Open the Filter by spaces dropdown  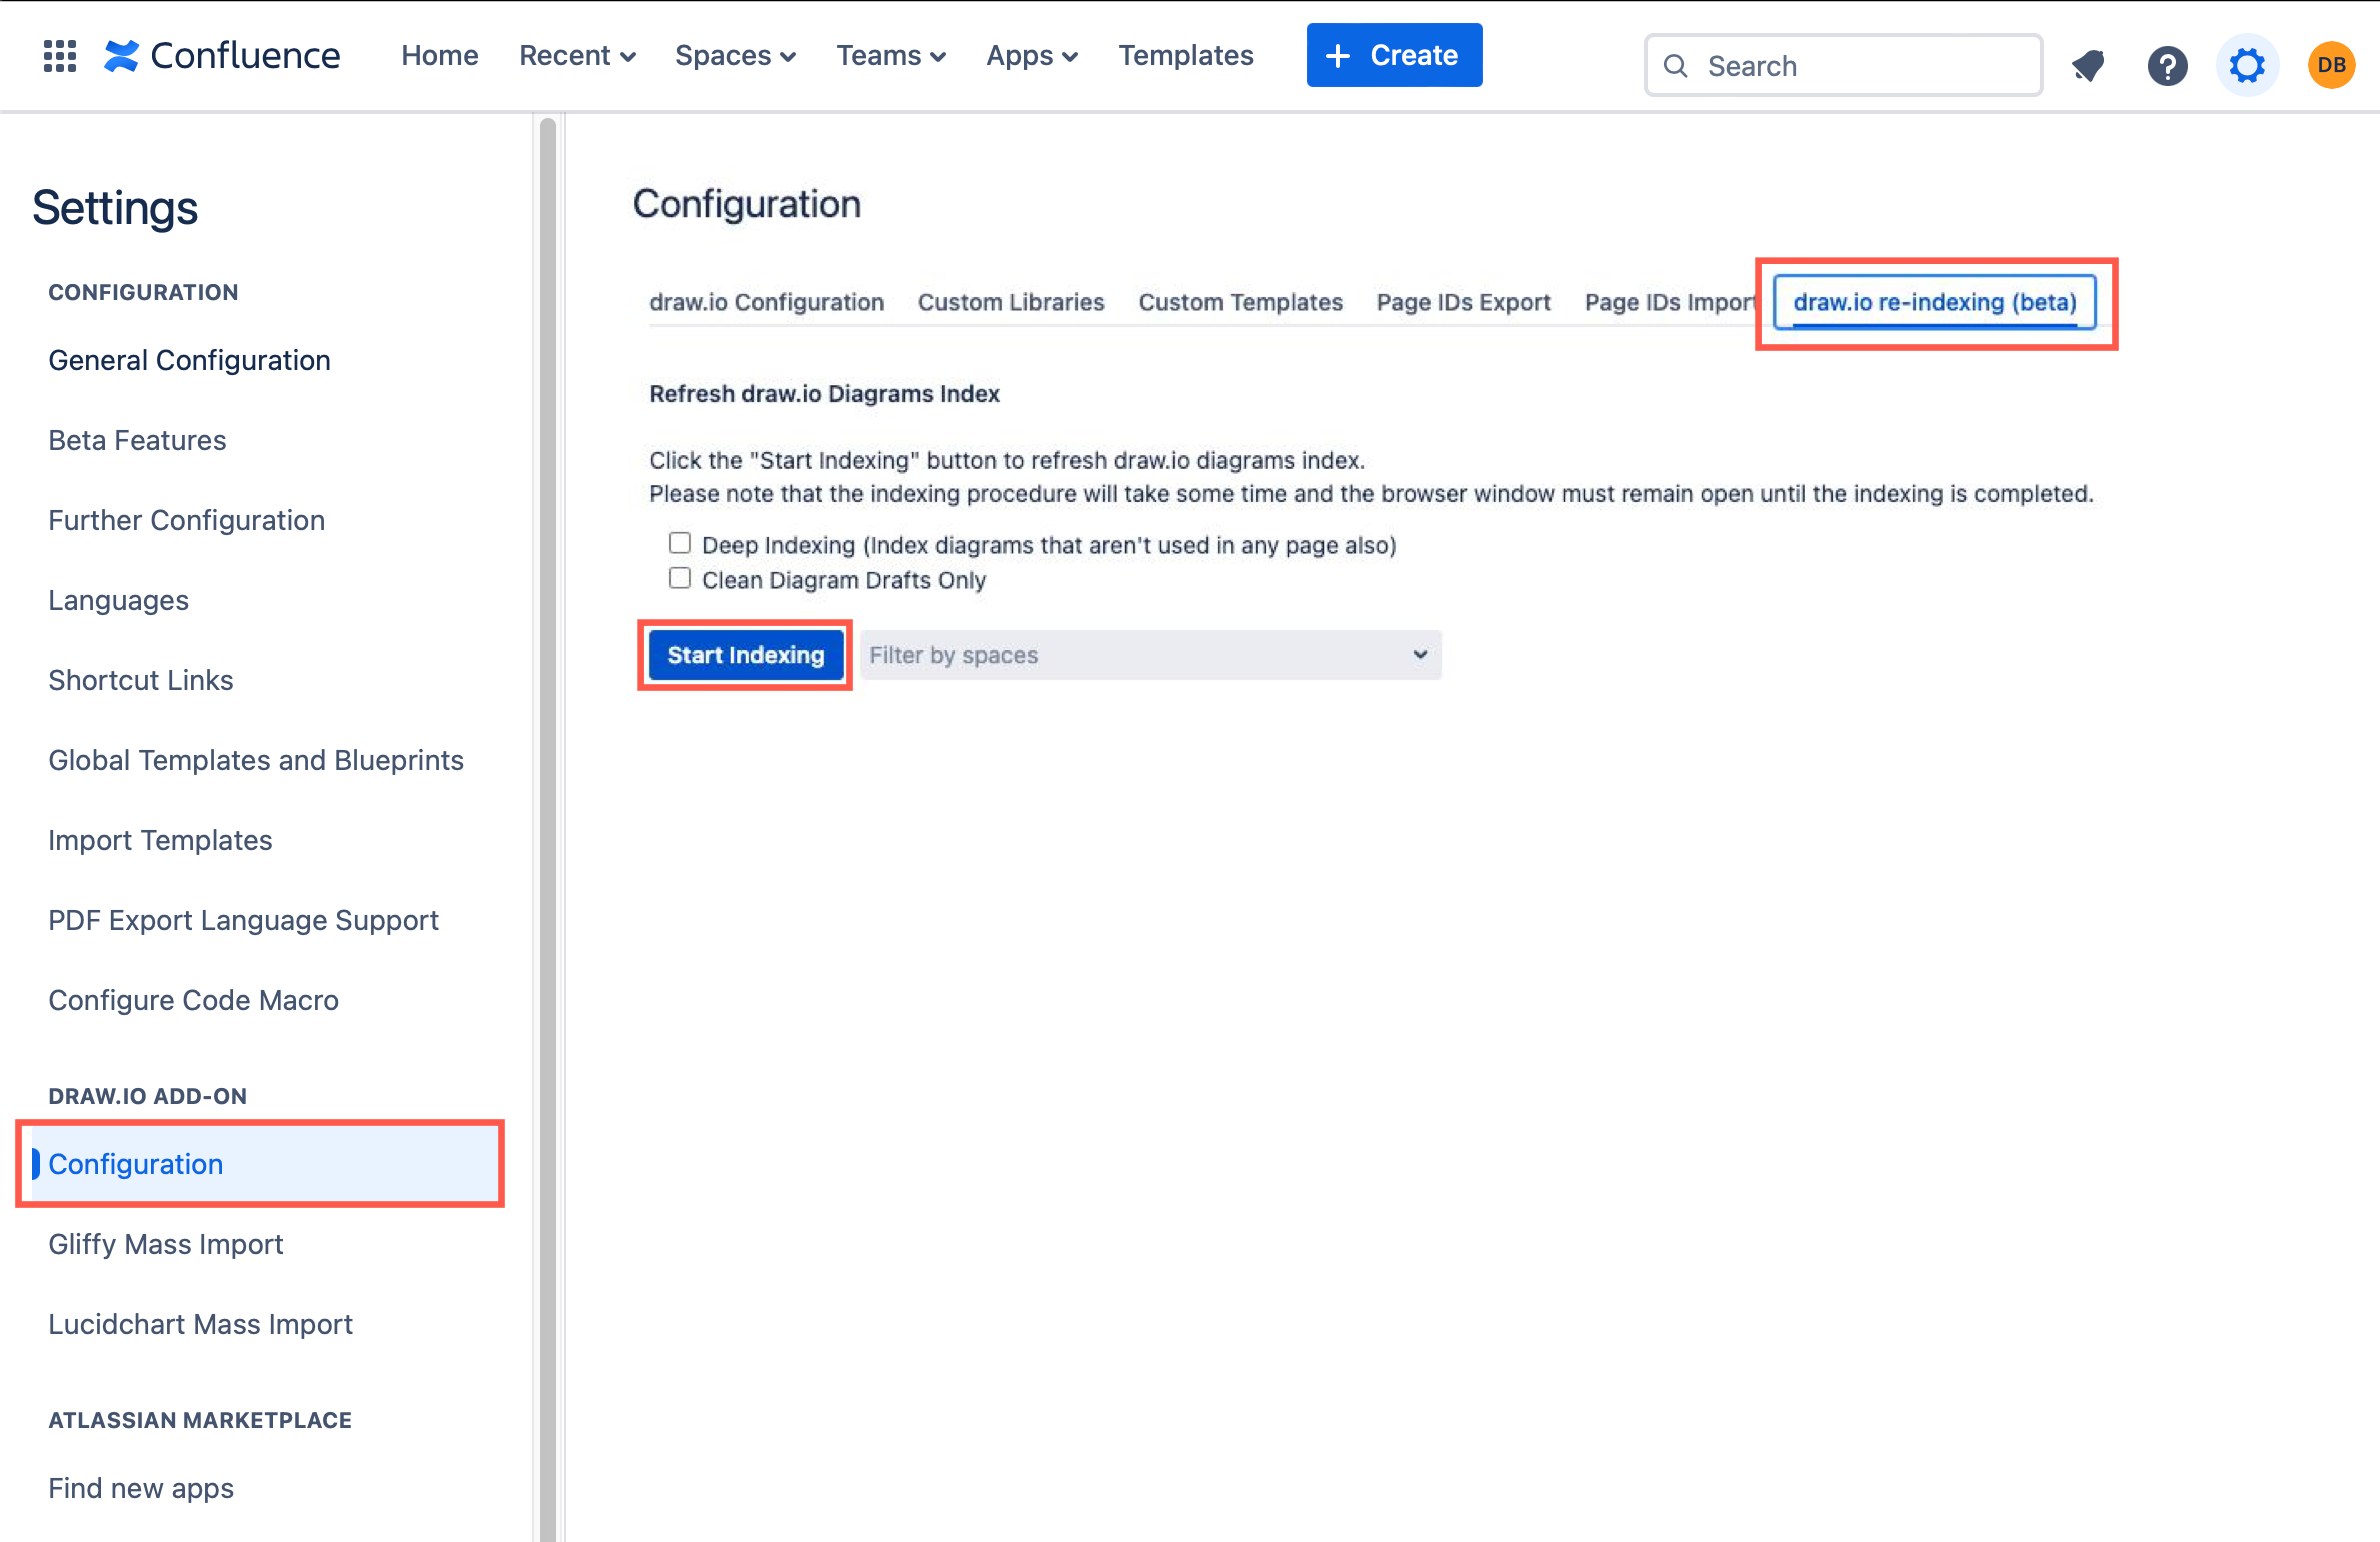coord(1150,655)
